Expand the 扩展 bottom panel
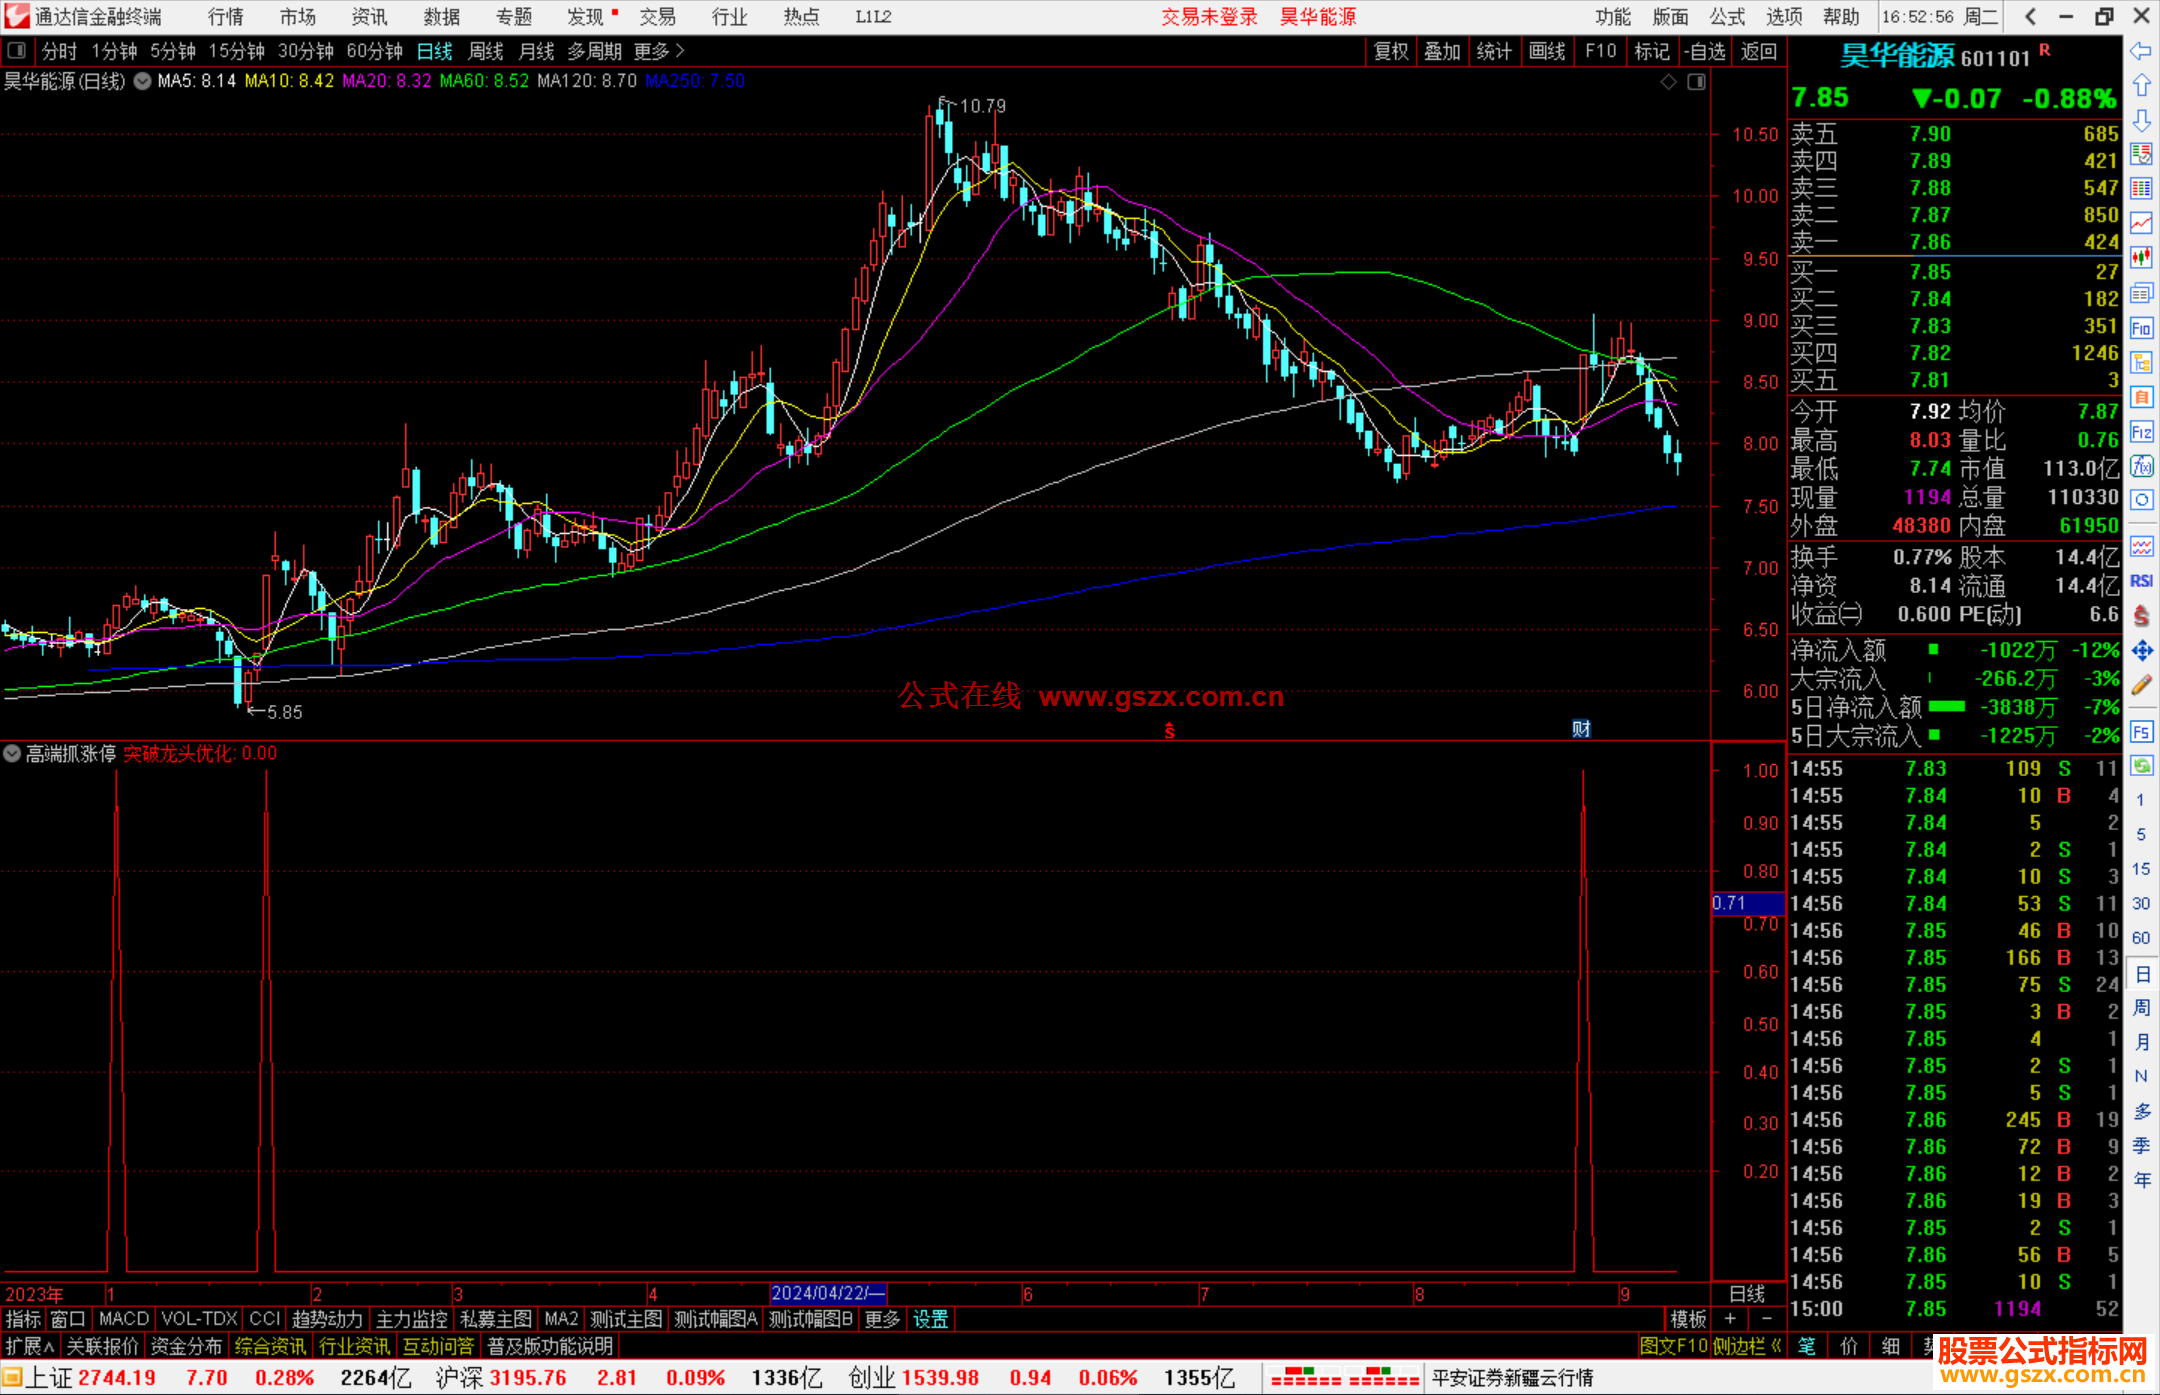Viewport: 2160px width, 1395px height. tap(30, 1346)
